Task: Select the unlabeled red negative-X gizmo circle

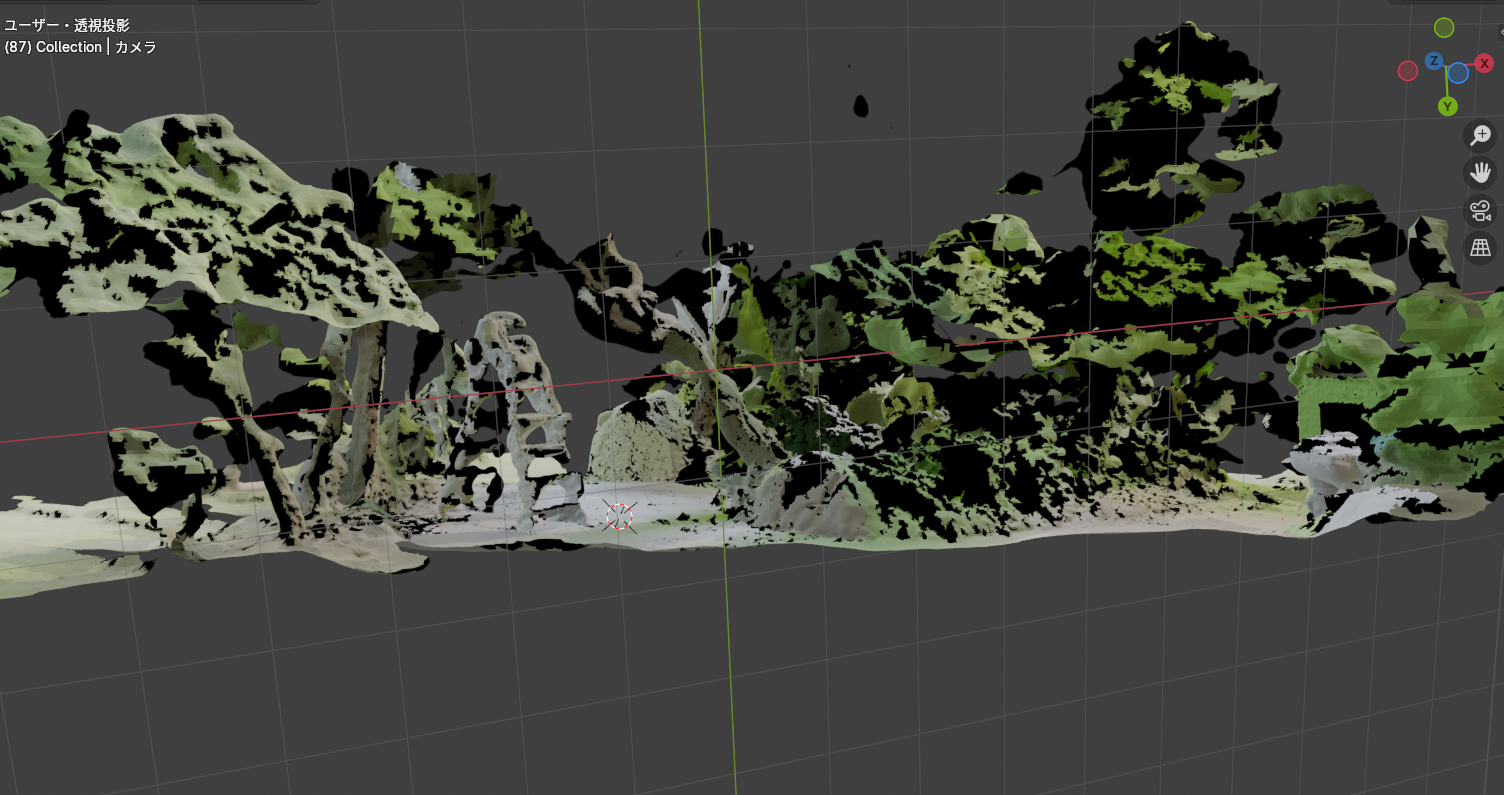Action: 1408,71
